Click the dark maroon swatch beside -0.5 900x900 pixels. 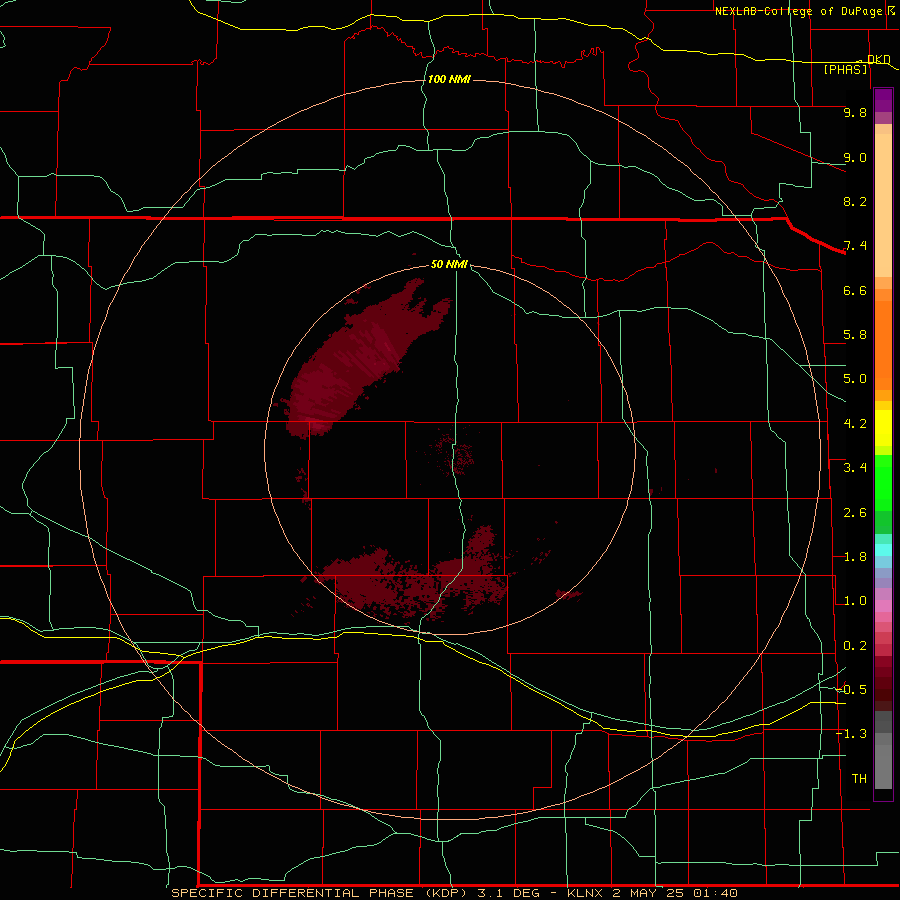(883, 695)
